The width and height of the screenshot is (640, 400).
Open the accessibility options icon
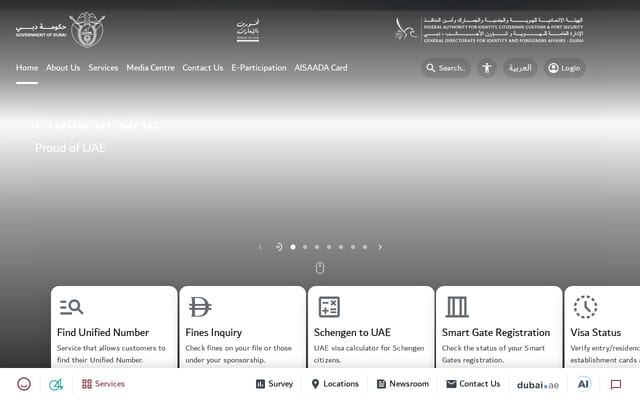[487, 68]
